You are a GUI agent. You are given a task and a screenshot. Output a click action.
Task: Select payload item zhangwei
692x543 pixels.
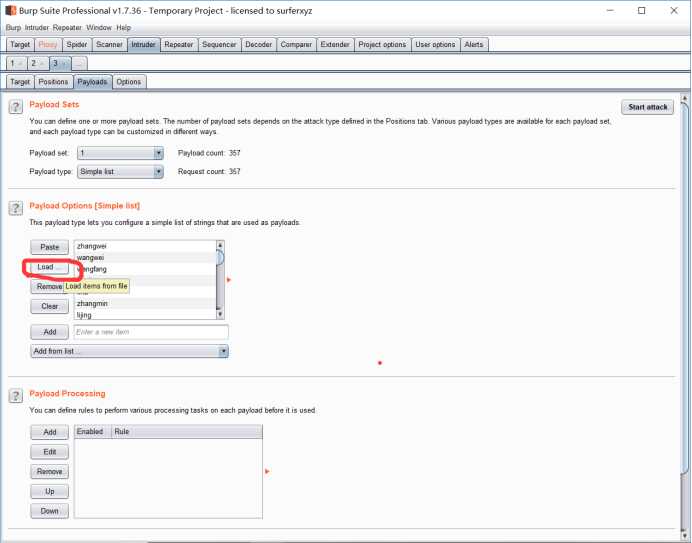click(145, 246)
